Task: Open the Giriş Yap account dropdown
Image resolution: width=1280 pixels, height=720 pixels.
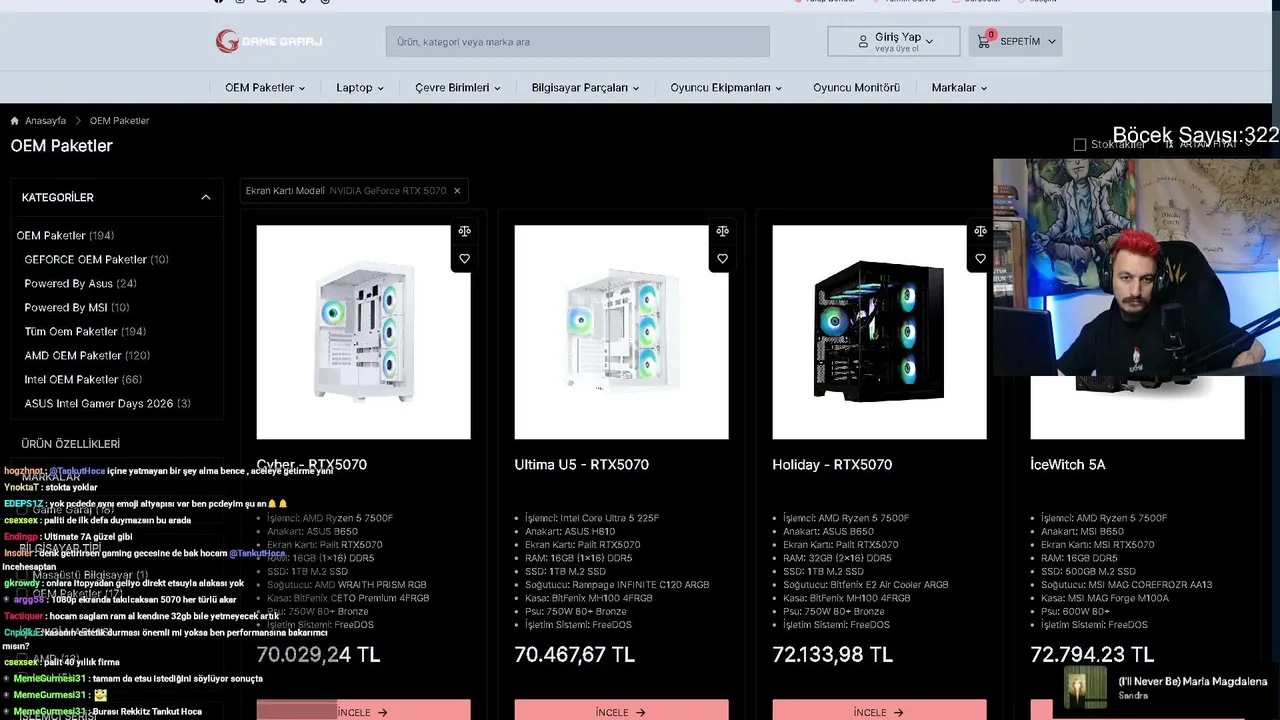Action: click(894, 41)
